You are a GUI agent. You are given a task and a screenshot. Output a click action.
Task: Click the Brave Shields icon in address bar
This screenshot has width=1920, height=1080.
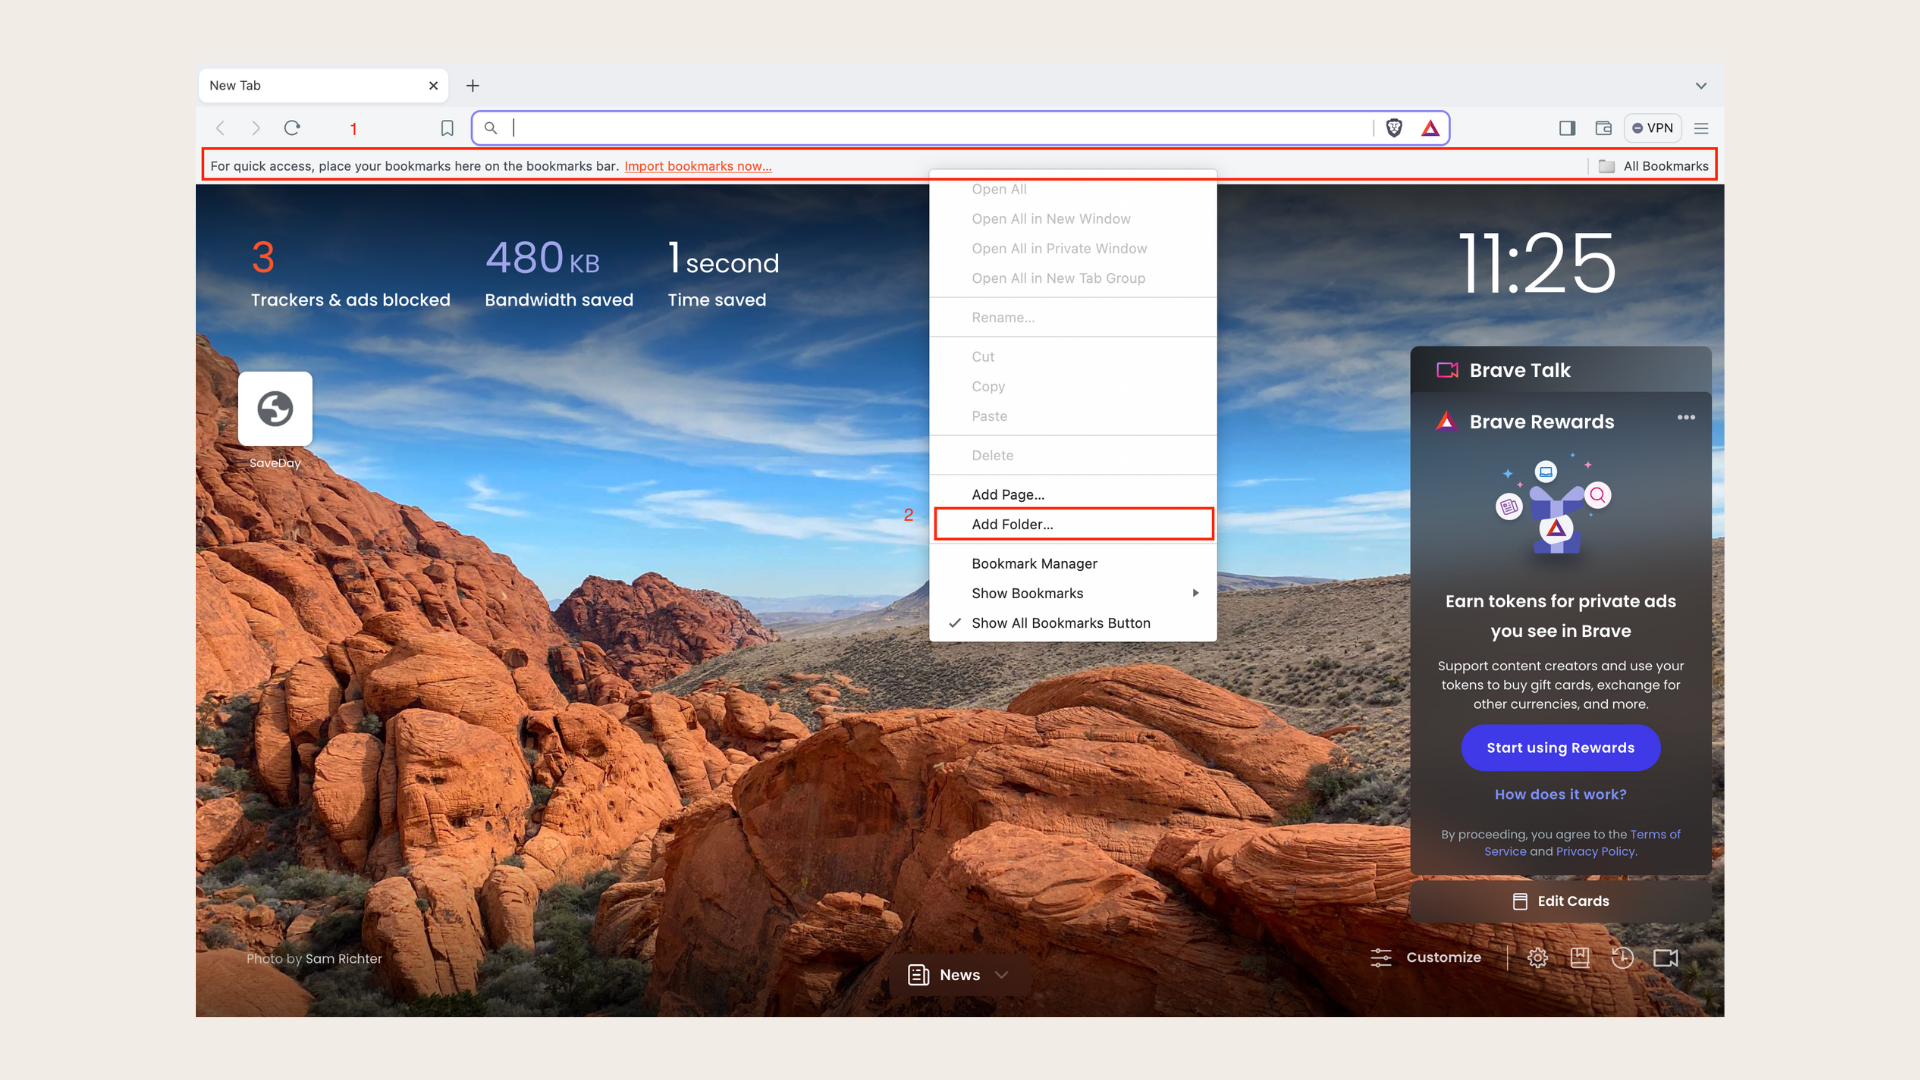pos(1394,128)
